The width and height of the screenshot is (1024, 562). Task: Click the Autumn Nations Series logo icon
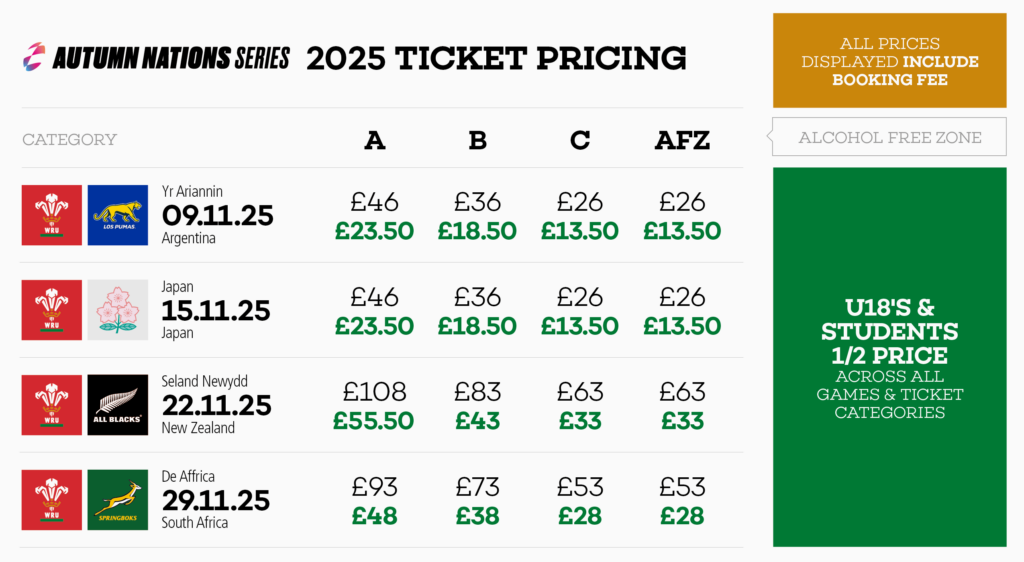[34, 57]
